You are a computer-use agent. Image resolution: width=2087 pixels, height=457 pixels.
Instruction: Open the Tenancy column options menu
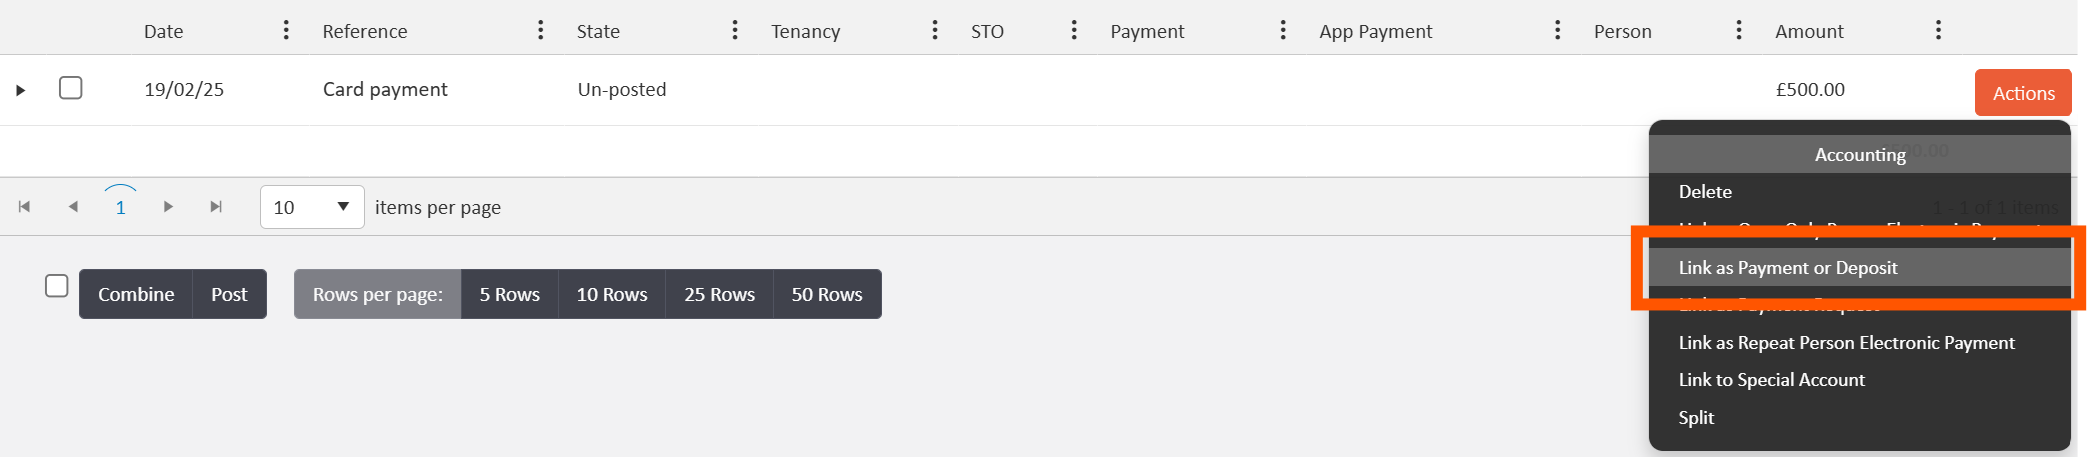[x=935, y=30]
